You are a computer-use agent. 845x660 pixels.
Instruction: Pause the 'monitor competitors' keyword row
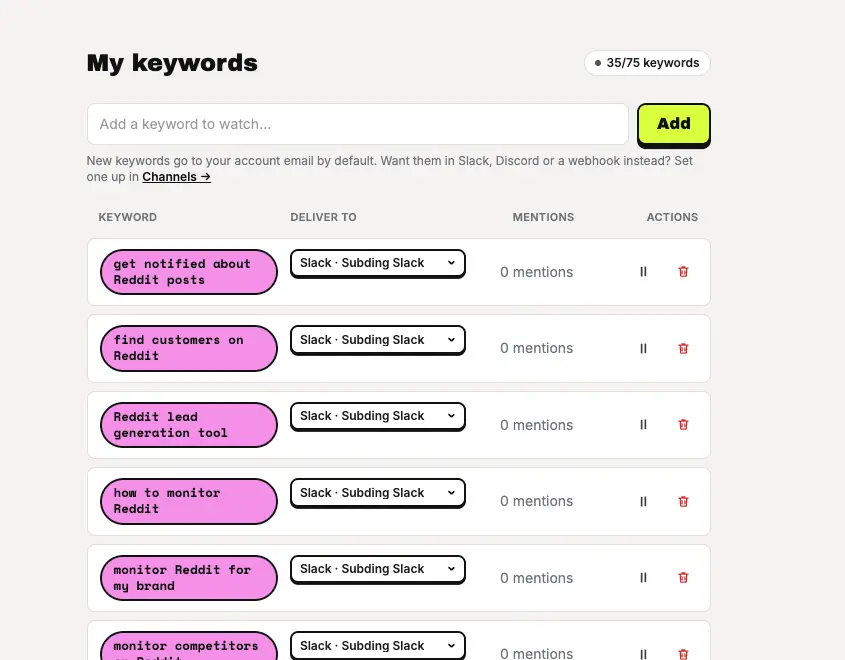643,654
